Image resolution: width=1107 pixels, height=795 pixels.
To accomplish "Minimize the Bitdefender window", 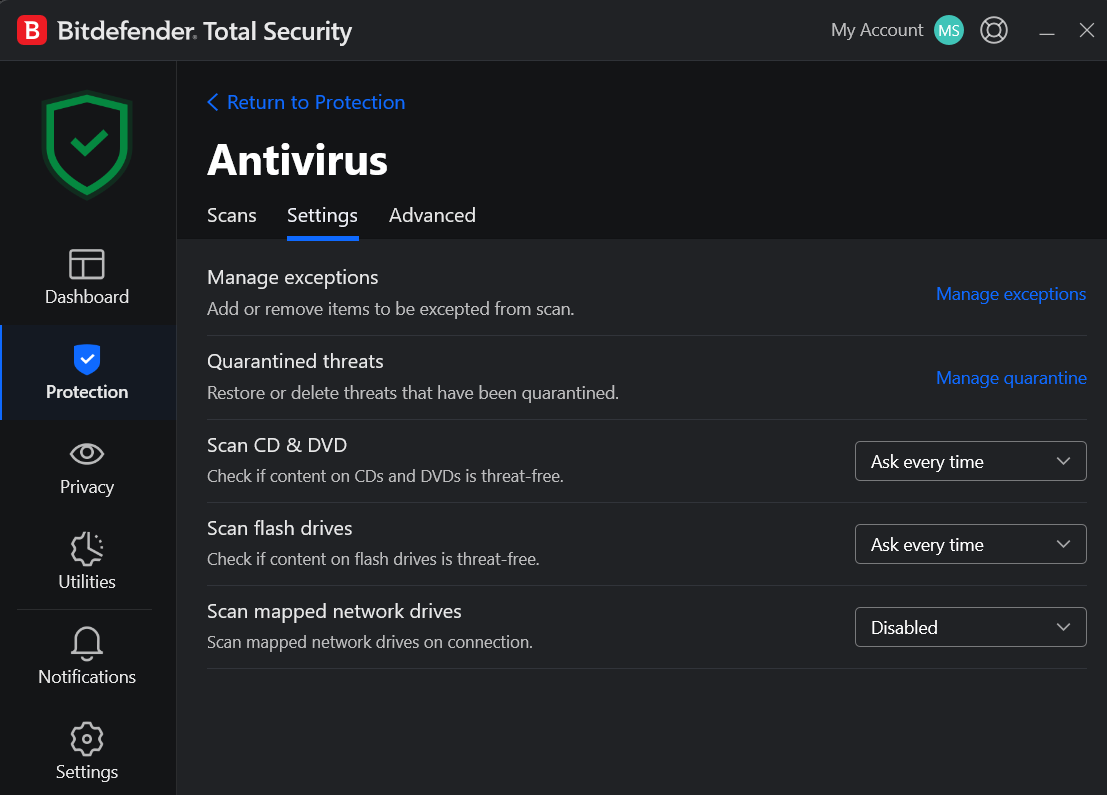I will [1046, 31].
